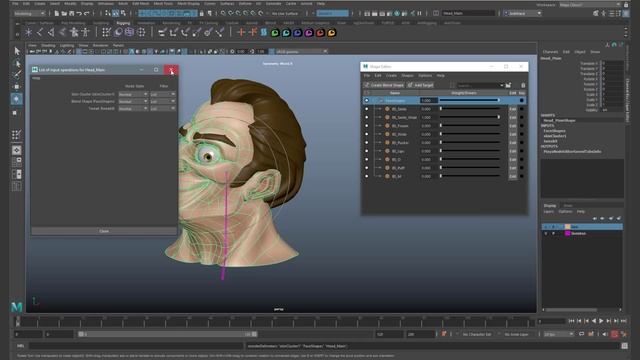Toggle V visibility of Skeleton layer
This screenshot has height=360, width=640.
[546, 233]
